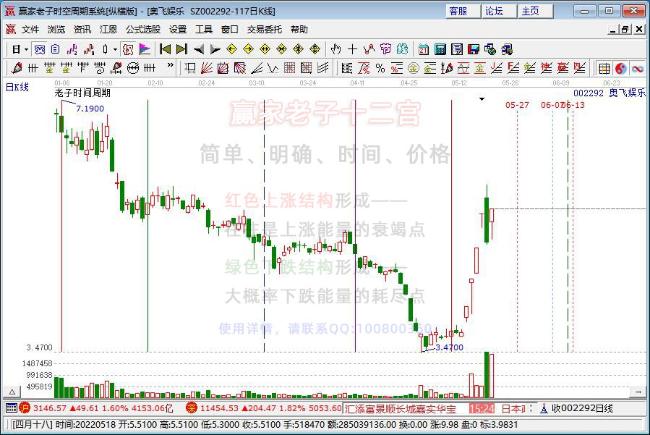Viewport: 650px width, 435px height.
Task: Restore the inner chart window
Action: point(626,29)
